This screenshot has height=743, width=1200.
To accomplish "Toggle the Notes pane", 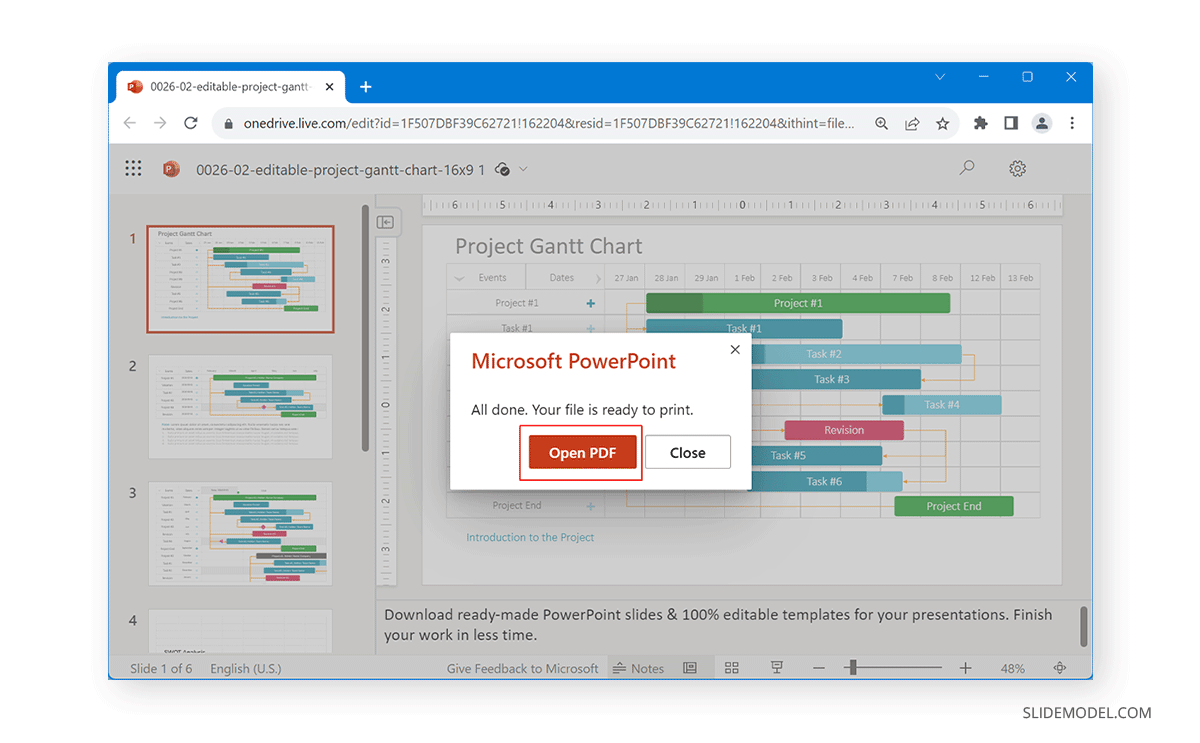I will (638, 668).
